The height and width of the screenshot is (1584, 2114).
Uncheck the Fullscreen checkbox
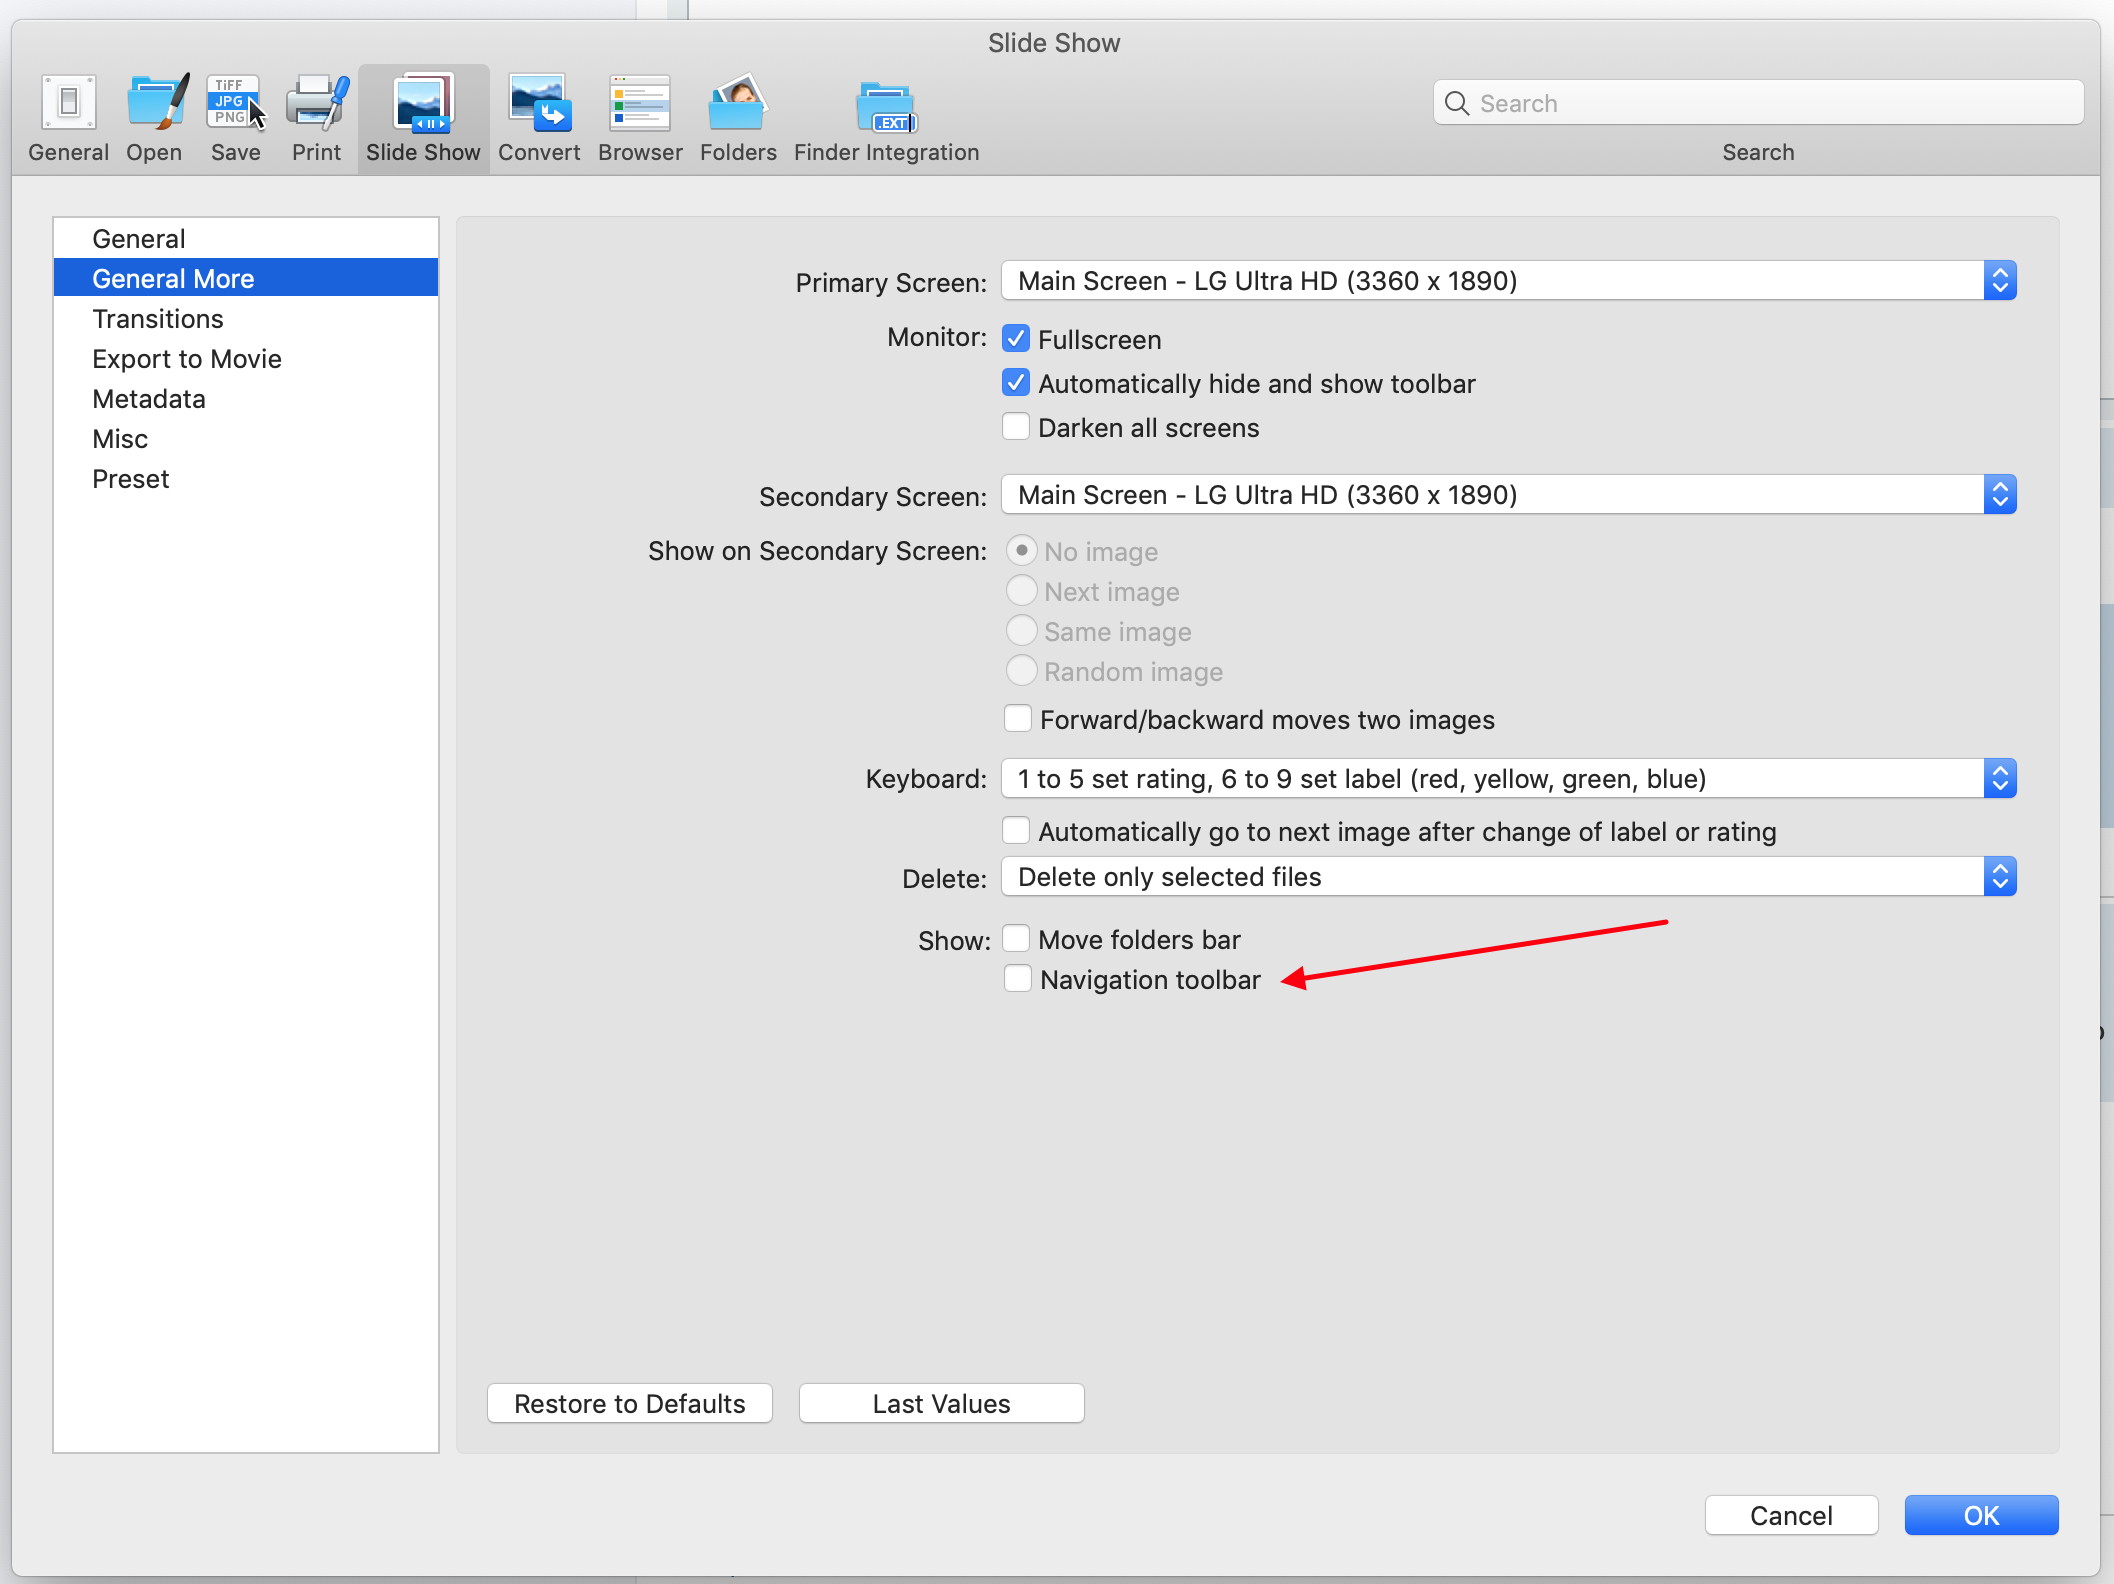[1016, 339]
